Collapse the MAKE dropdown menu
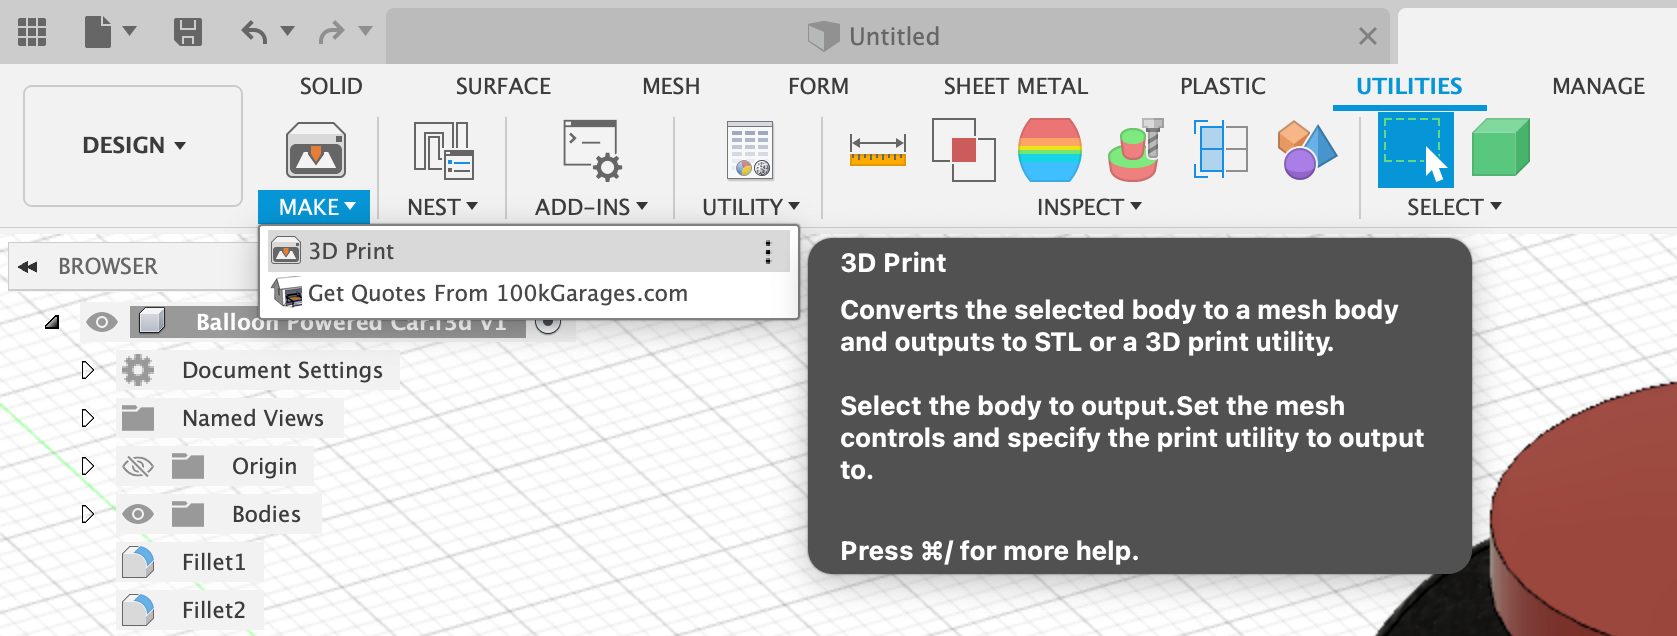 point(315,207)
